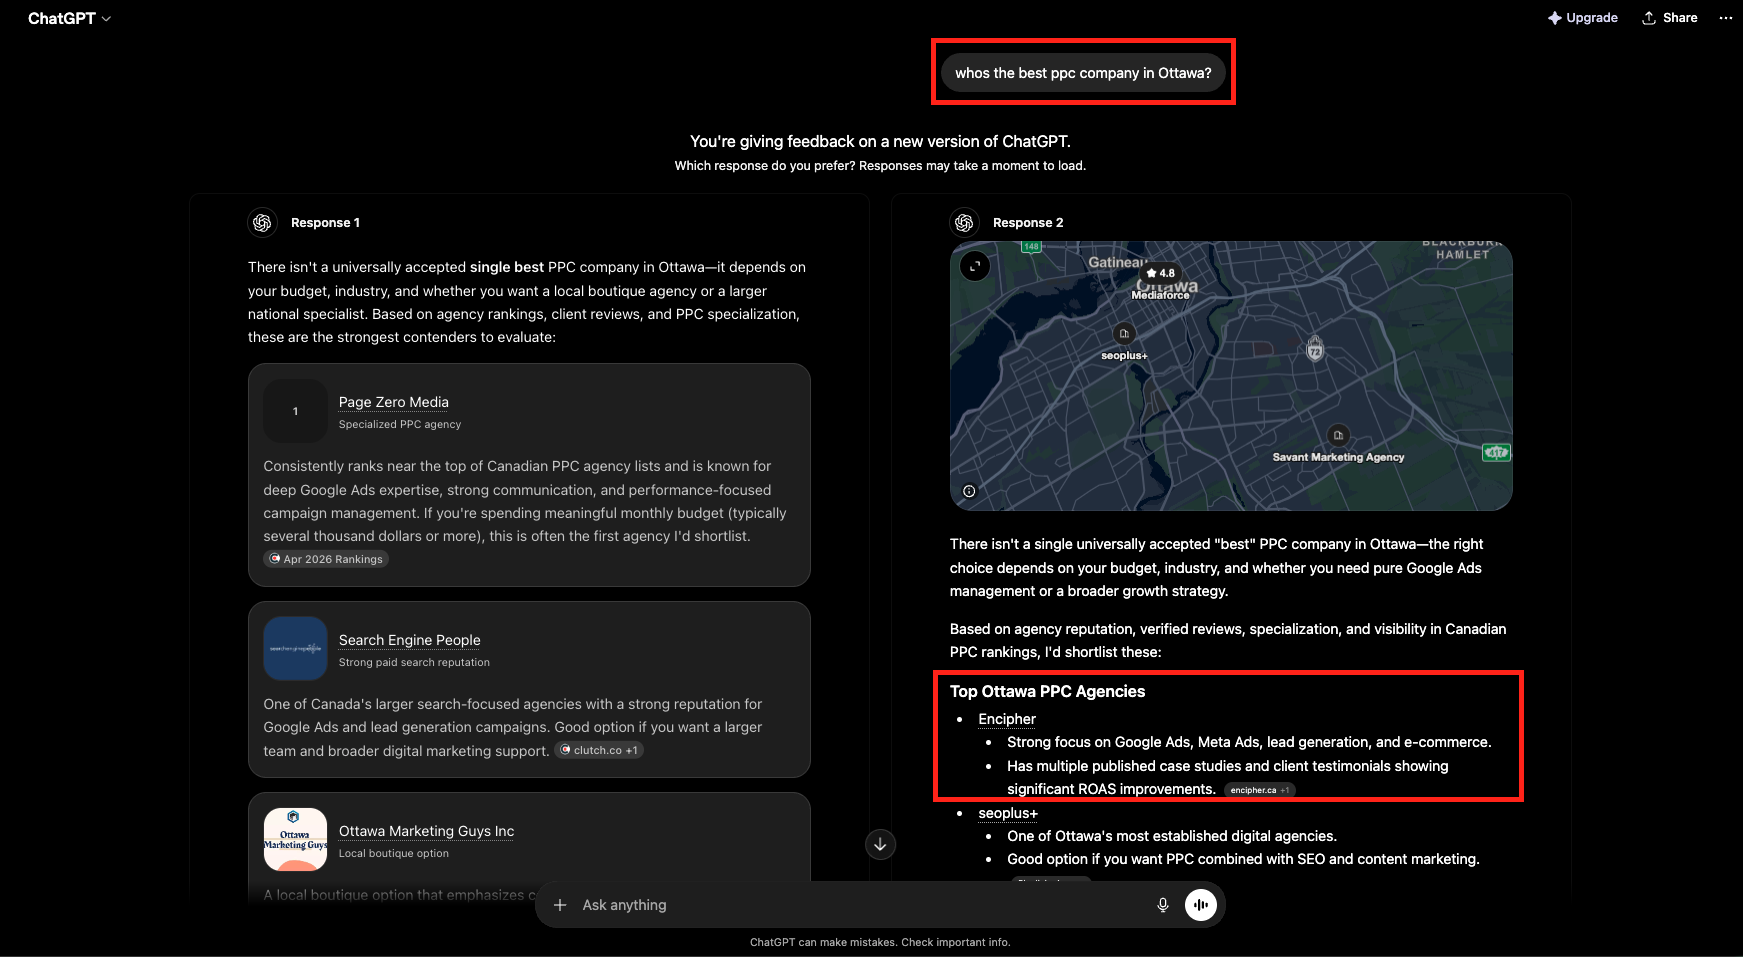
Task: Open the encipher.ca source chip
Action: click(x=1259, y=790)
